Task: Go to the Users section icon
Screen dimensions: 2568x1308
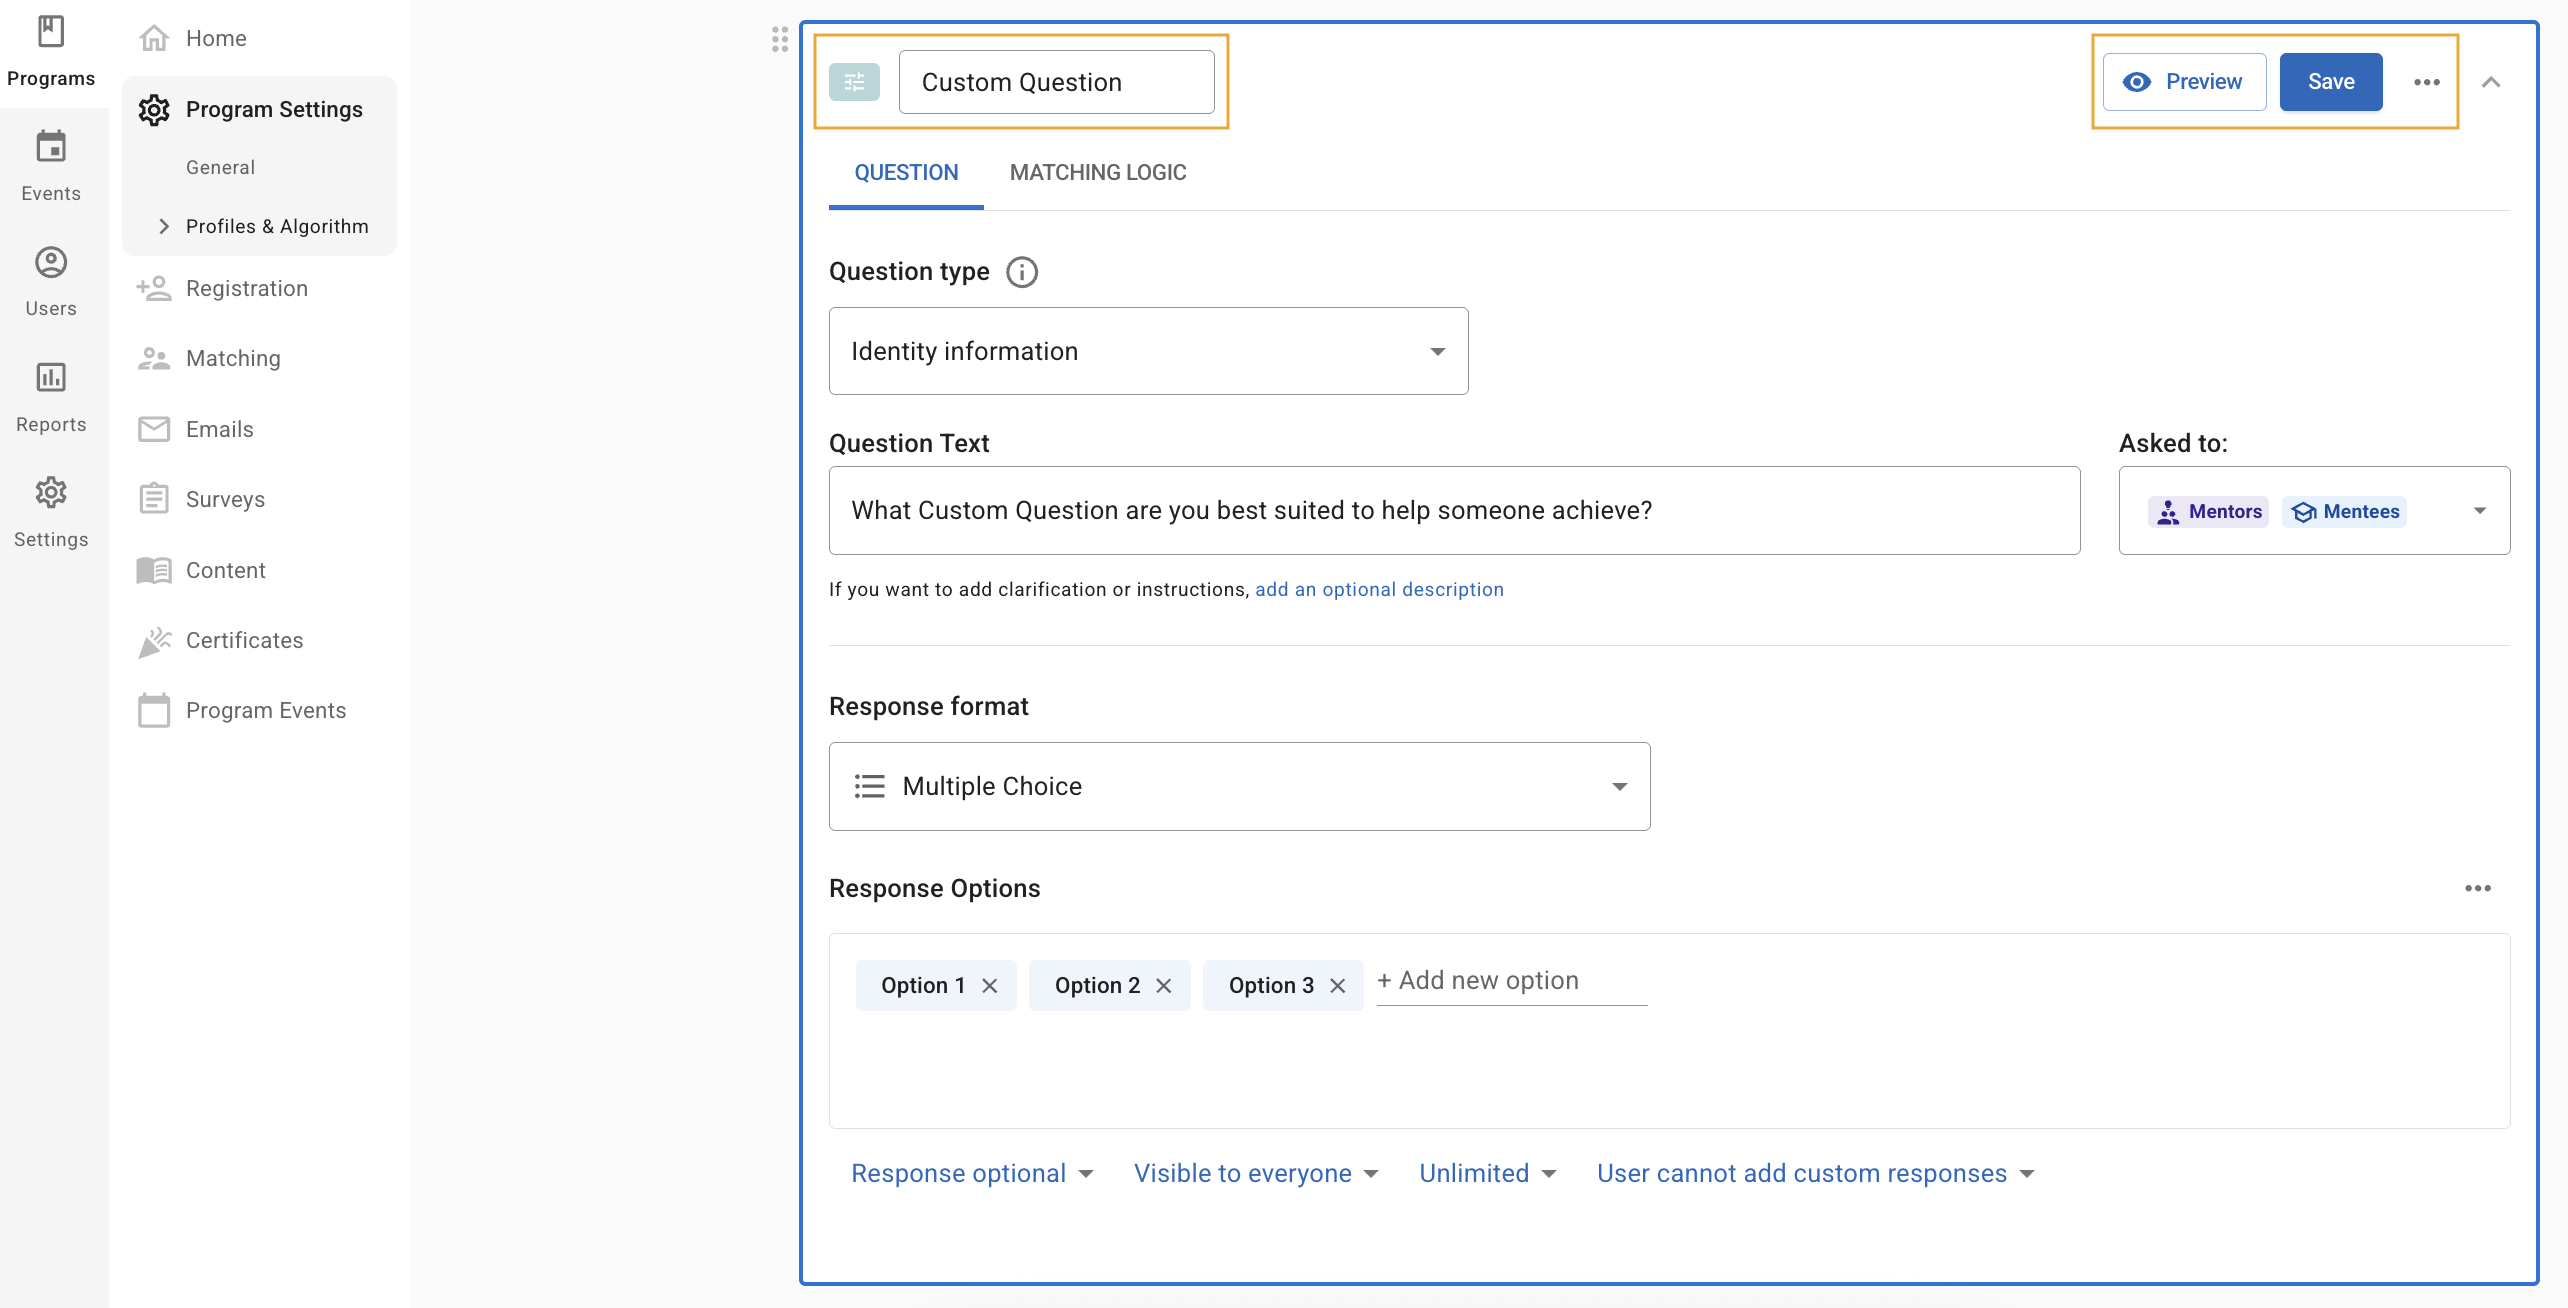Action: [51, 263]
